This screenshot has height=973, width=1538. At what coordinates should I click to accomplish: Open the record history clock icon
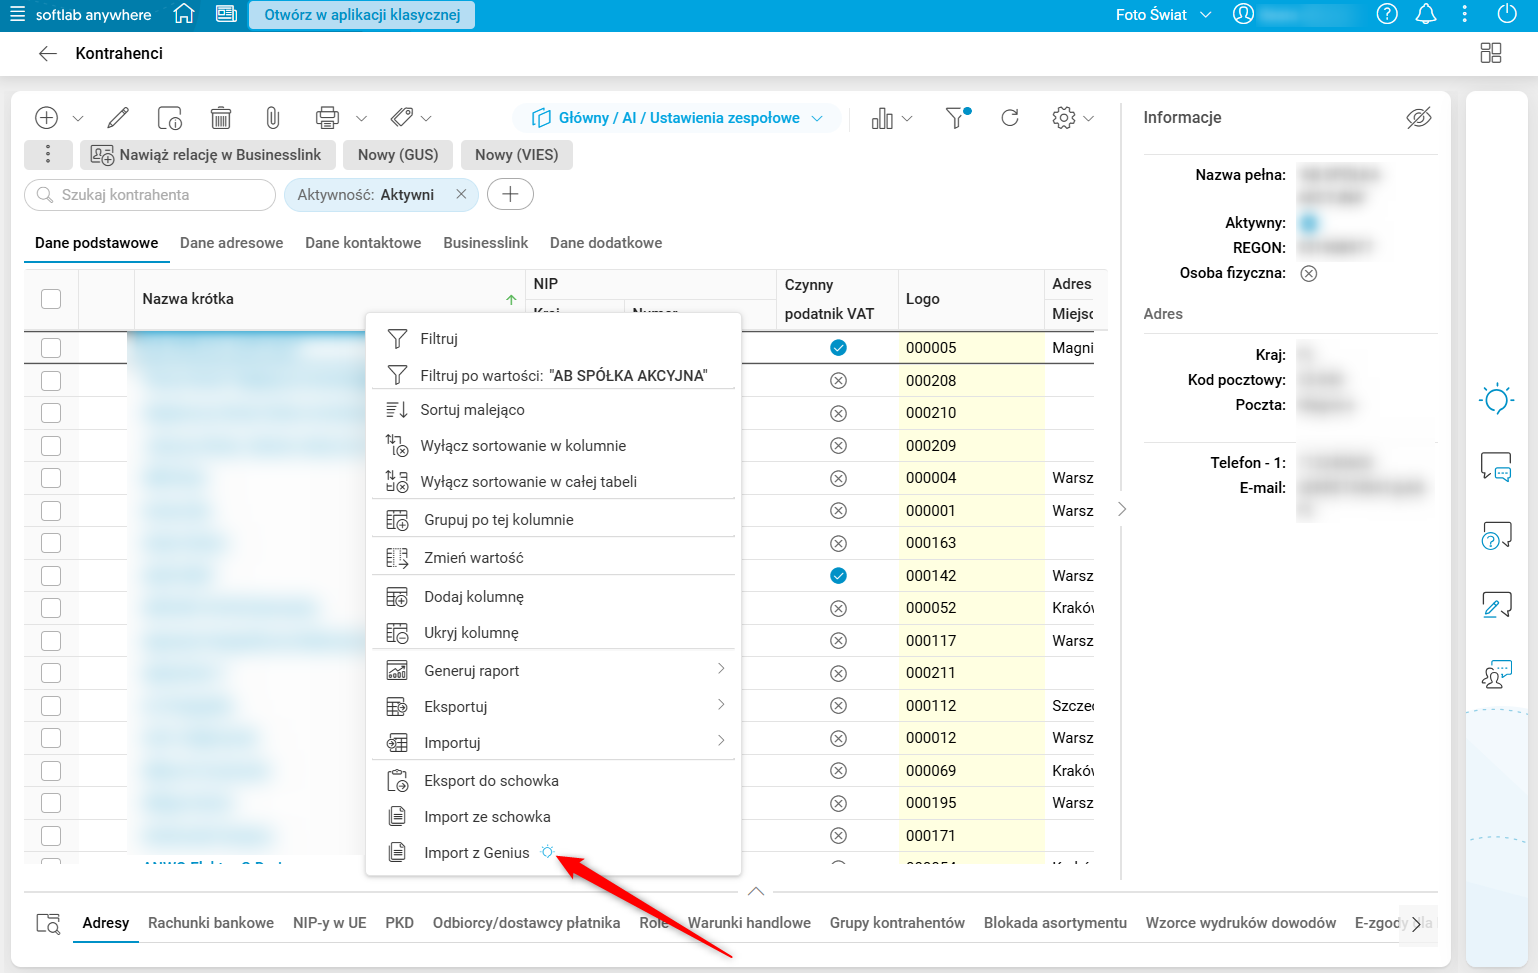[170, 118]
